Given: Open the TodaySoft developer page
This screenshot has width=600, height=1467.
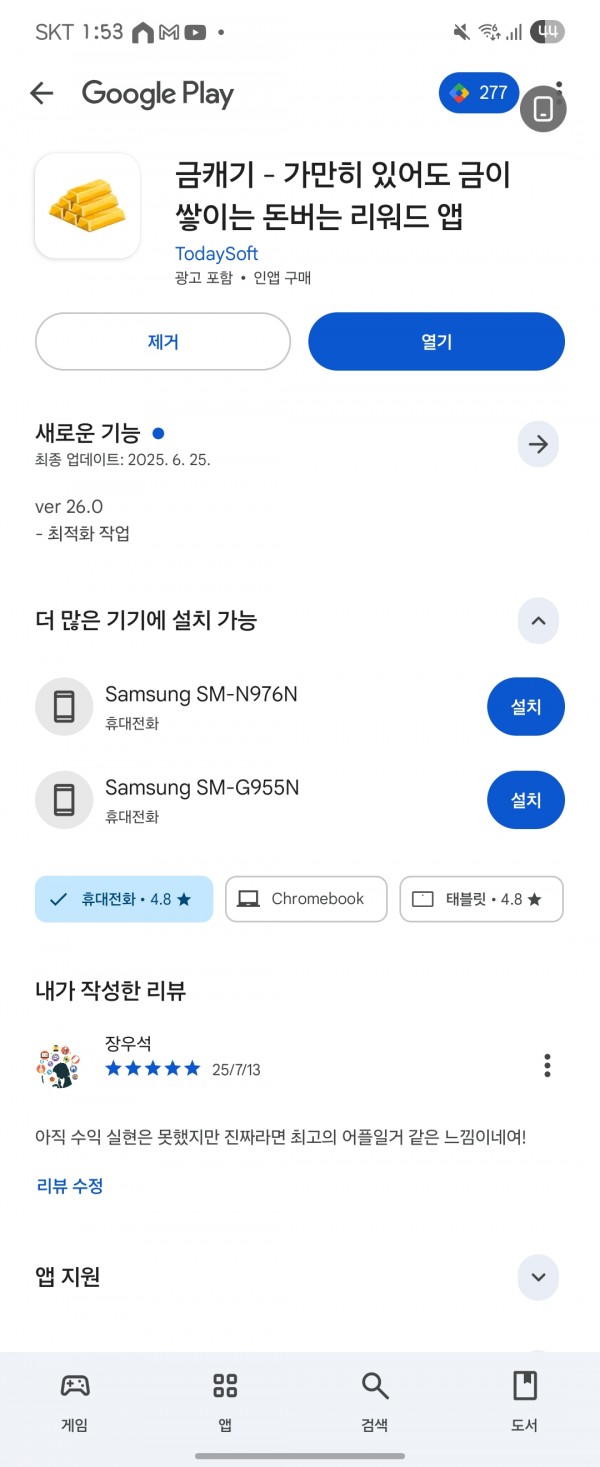Looking at the screenshot, I should click(216, 254).
